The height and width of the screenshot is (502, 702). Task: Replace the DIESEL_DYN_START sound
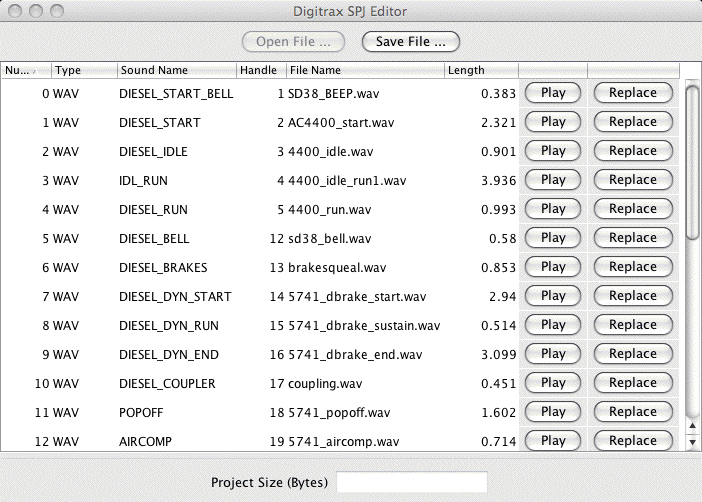point(632,296)
